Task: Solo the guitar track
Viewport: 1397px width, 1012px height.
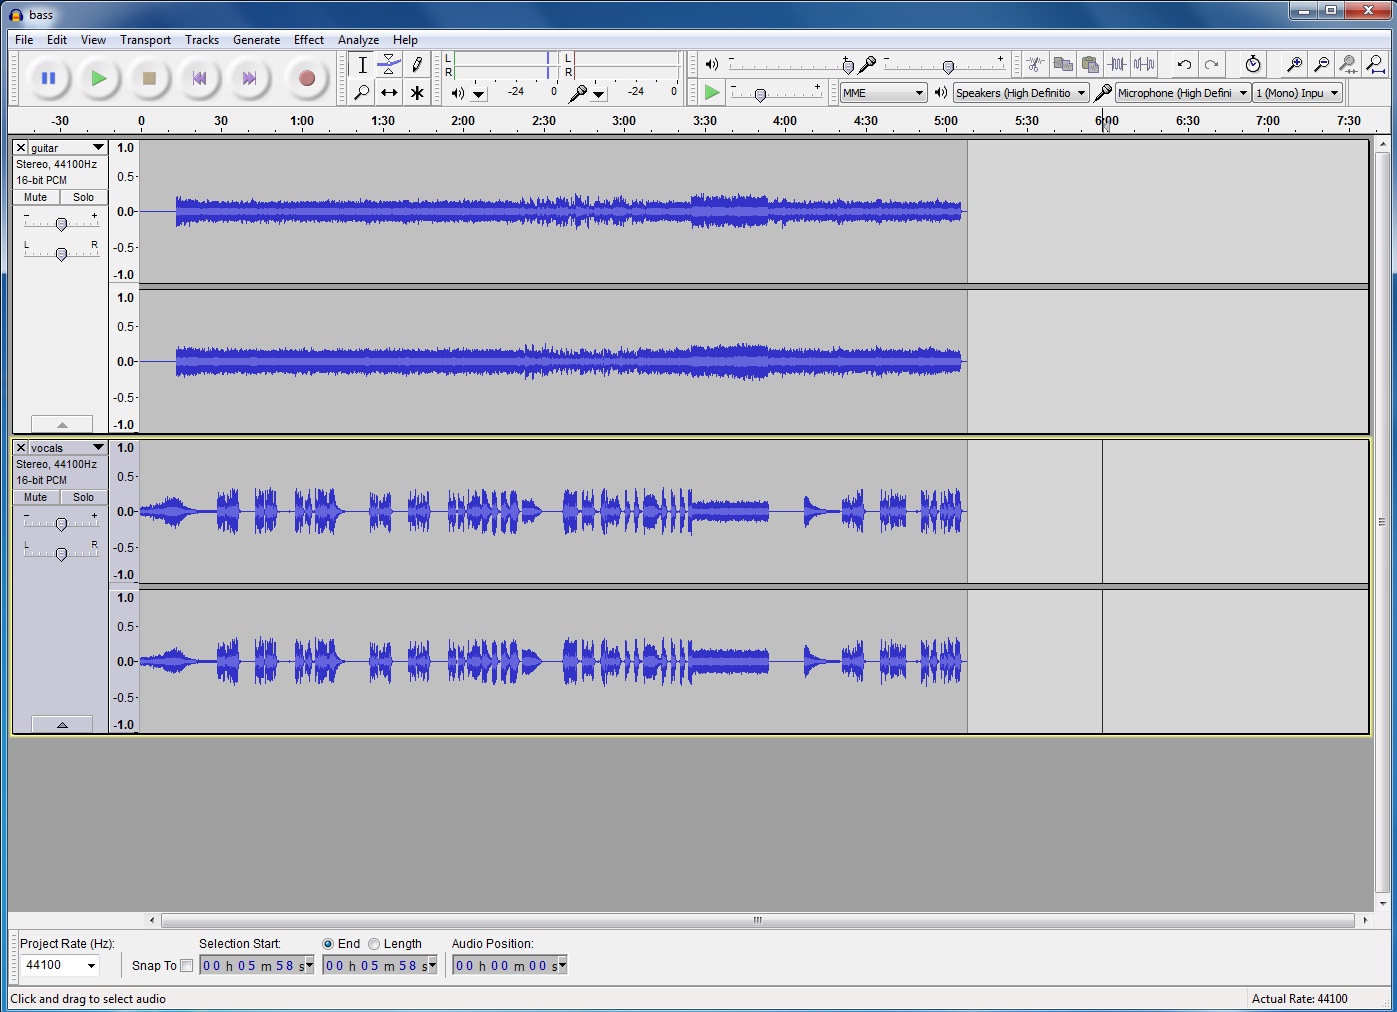Action: pyautogui.click(x=84, y=198)
